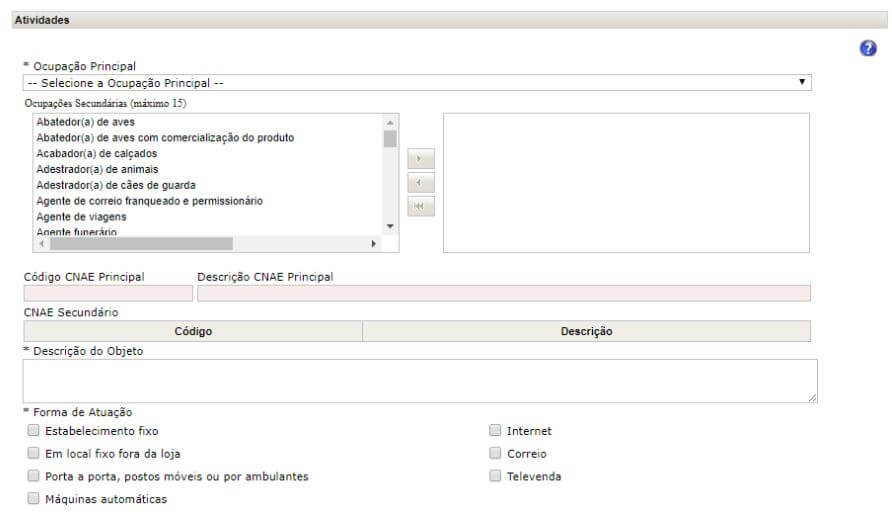Tick the Máquinas automáticas checkbox

tap(34, 498)
